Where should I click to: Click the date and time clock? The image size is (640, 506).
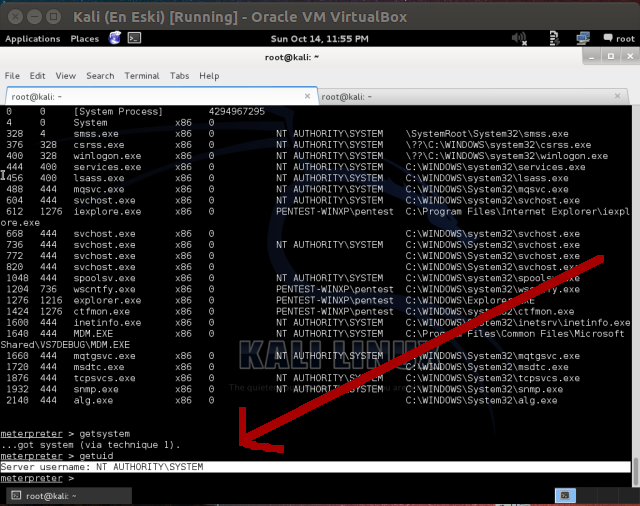(320, 39)
